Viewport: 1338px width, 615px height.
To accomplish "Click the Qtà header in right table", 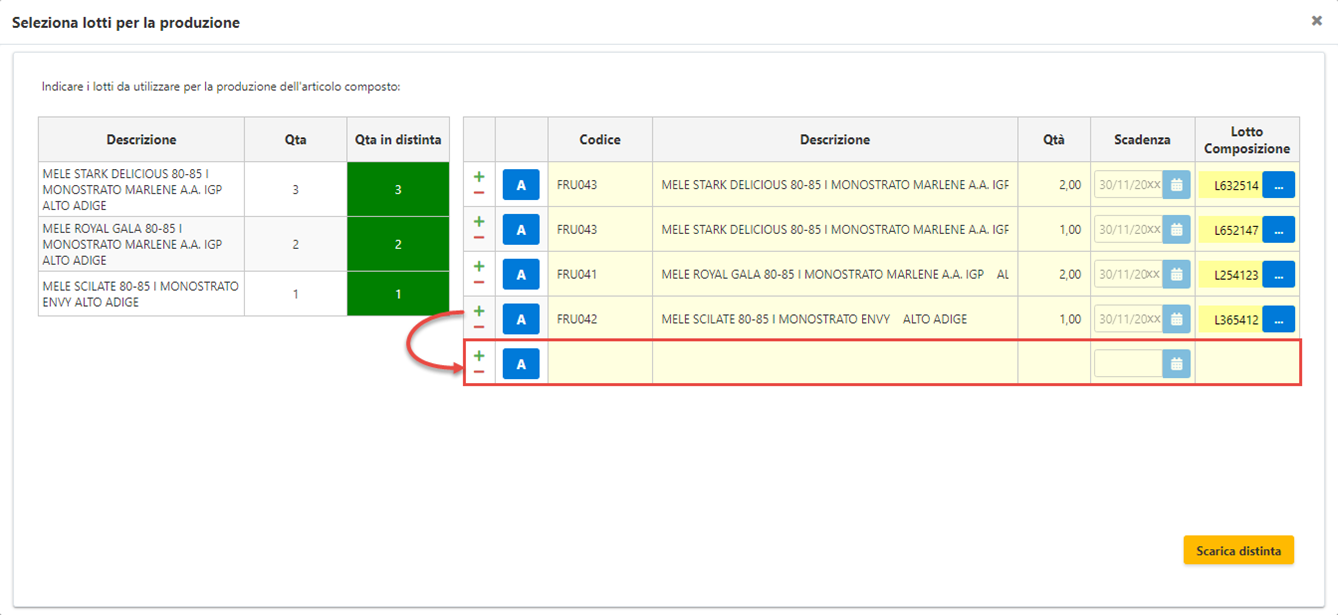I will pyautogui.click(x=1054, y=139).
